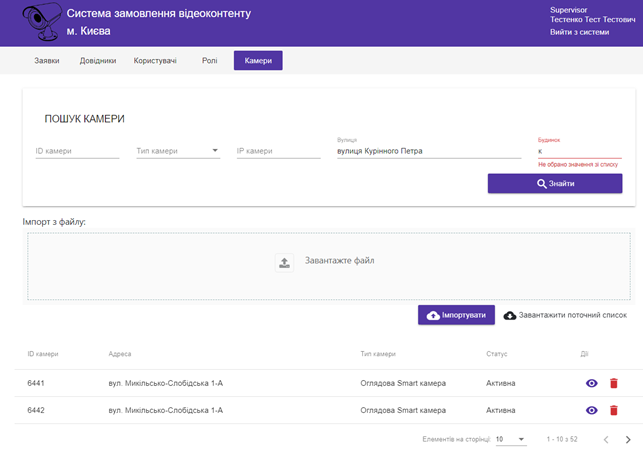Click the Імпортувати button
This screenshot has height=454, width=643.
click(456, 315)
